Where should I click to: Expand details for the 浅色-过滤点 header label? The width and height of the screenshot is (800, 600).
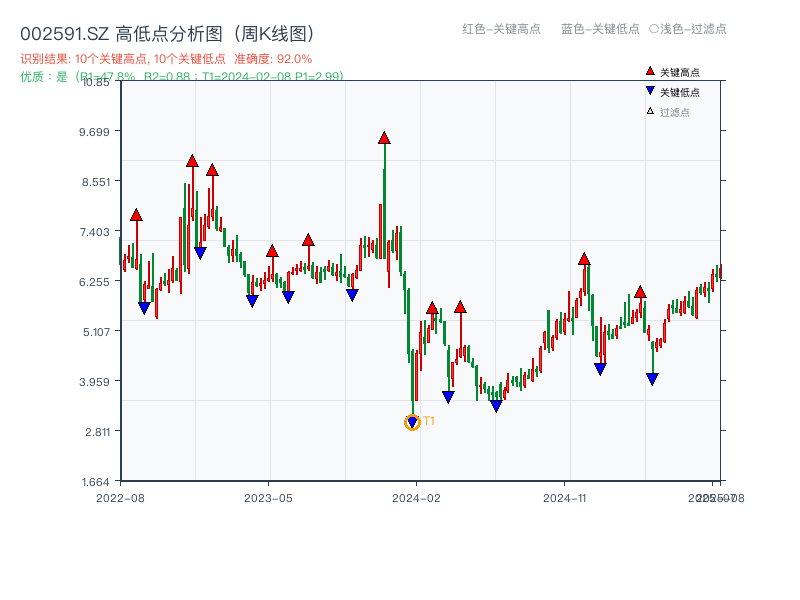[x=692, y=30]
